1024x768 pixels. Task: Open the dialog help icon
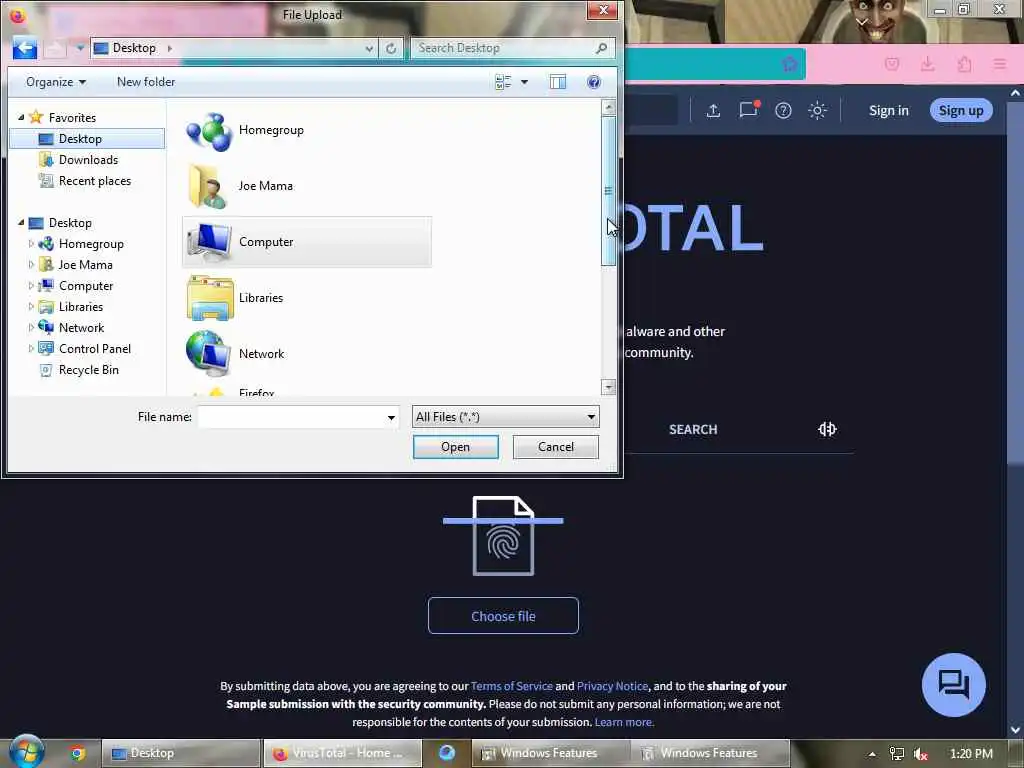pos(594,82)
